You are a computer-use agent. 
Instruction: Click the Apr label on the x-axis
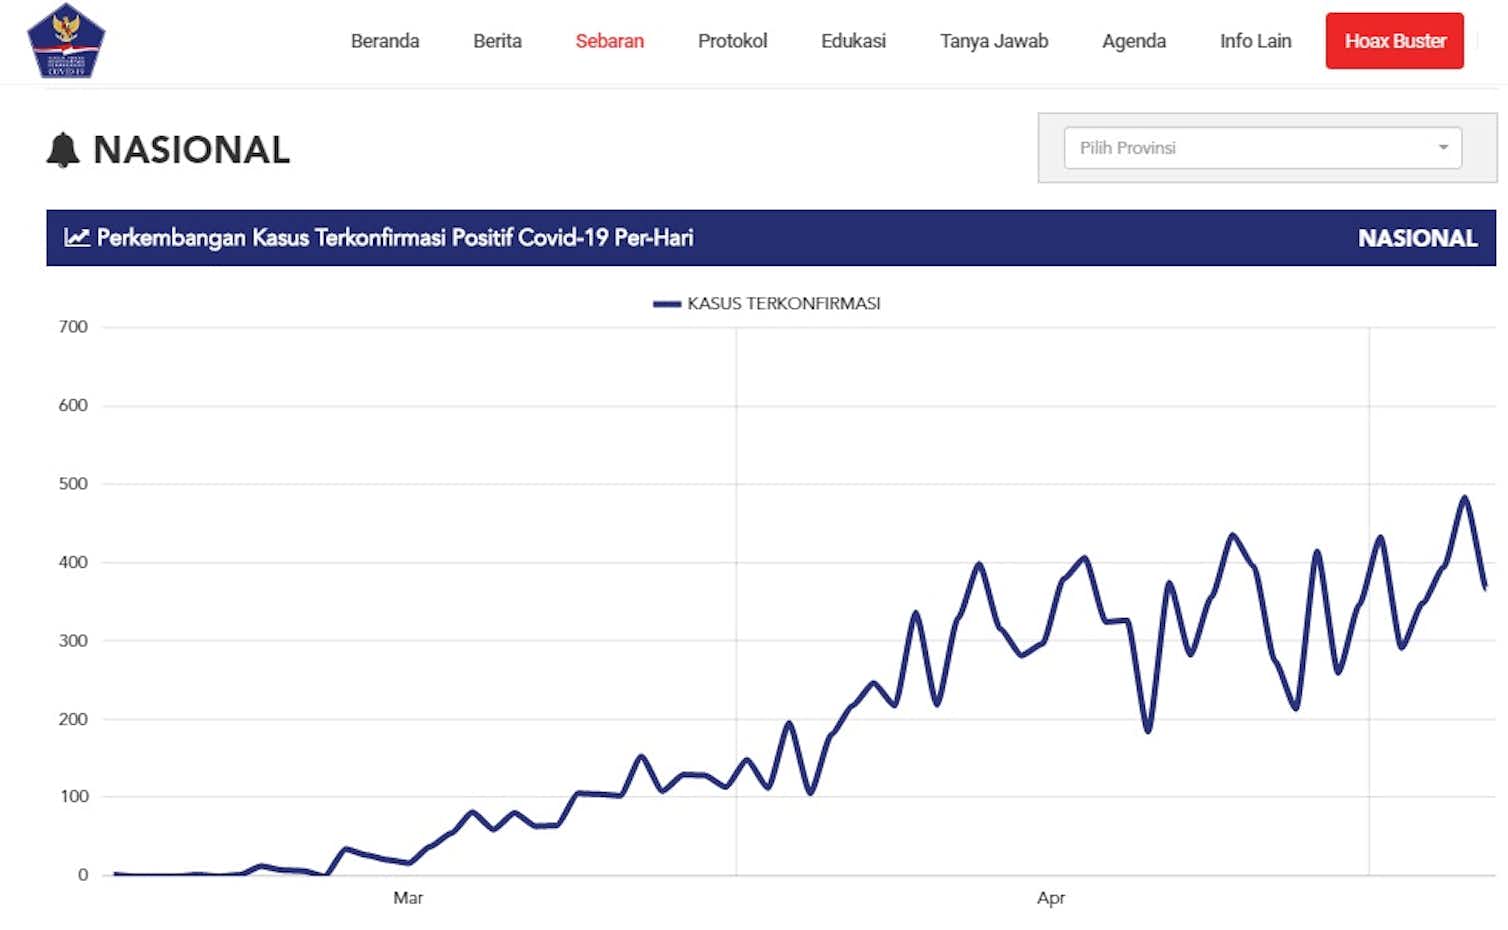pos(1051,898)
